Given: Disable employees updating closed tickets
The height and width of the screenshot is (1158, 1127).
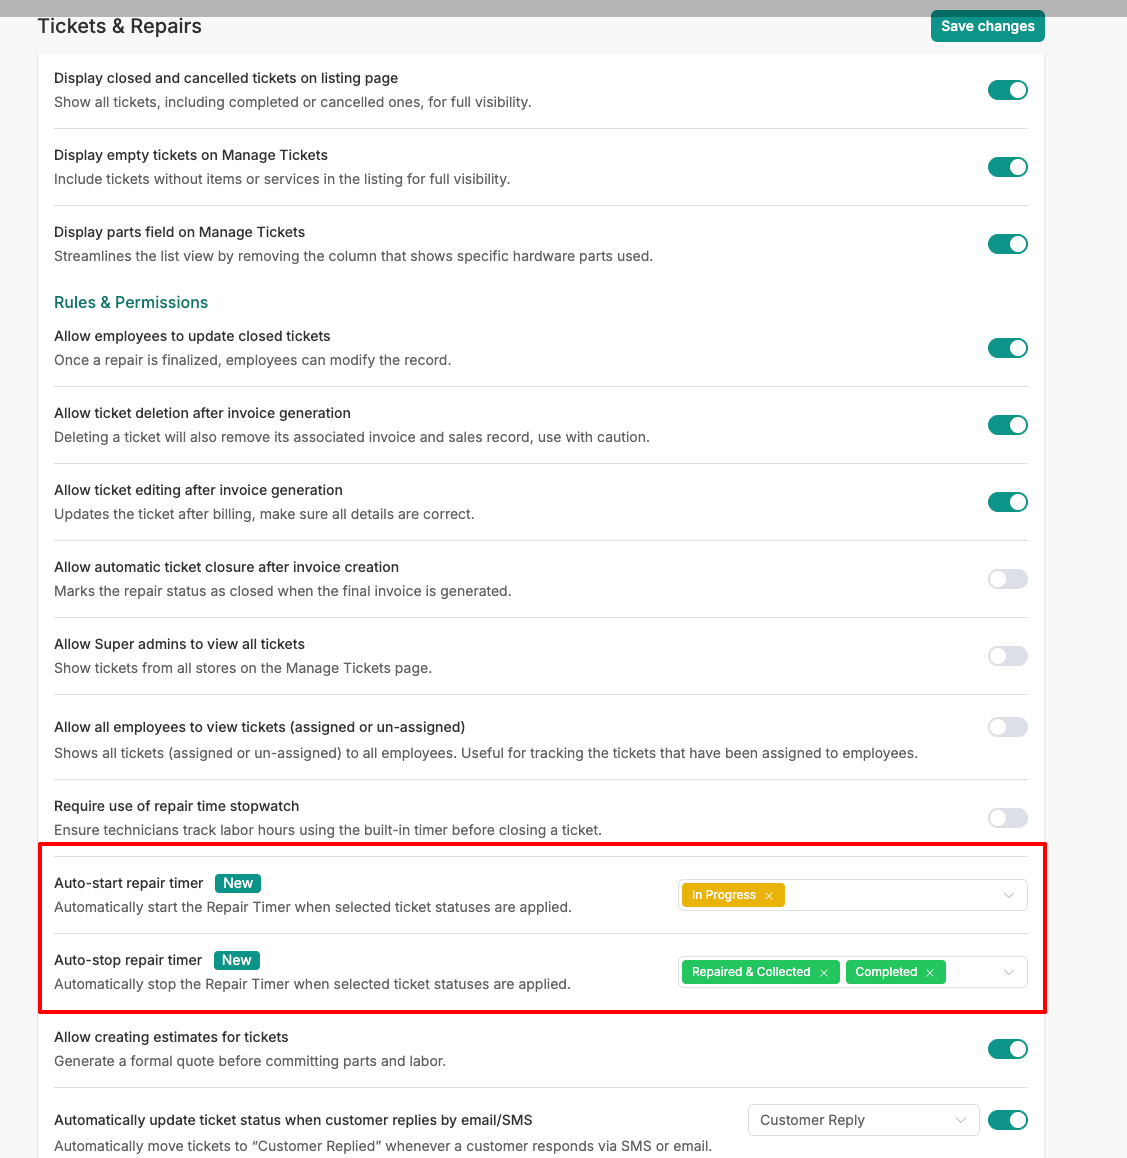Looking at the screenshot, I should [1007, 348].
